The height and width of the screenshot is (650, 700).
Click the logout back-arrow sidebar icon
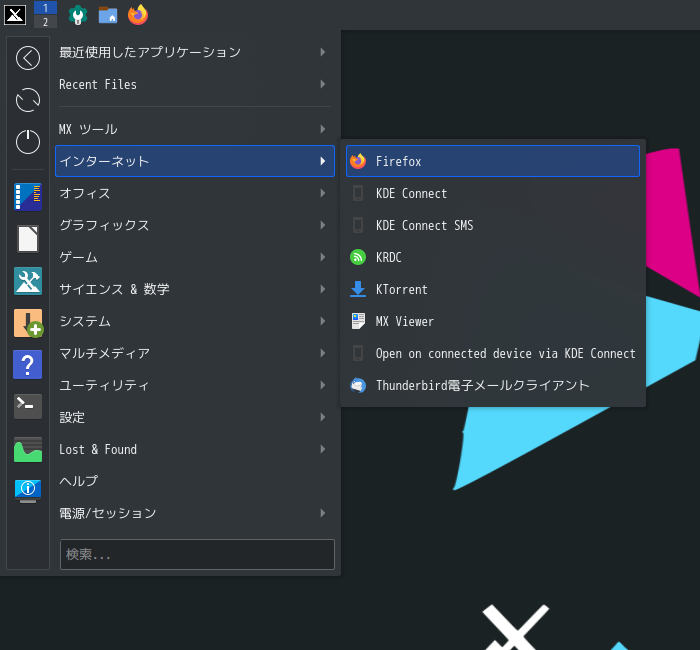[28, 58]
